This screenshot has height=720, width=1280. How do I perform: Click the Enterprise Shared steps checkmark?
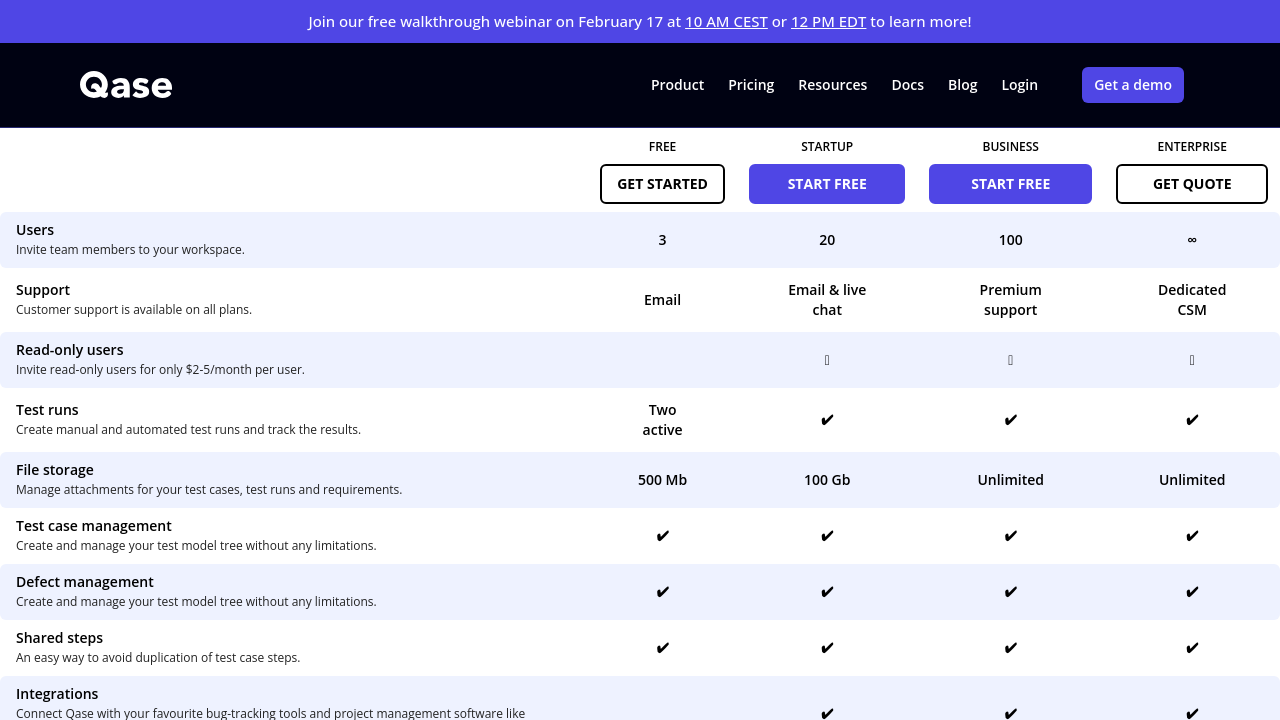click(x=1191, y=648)
